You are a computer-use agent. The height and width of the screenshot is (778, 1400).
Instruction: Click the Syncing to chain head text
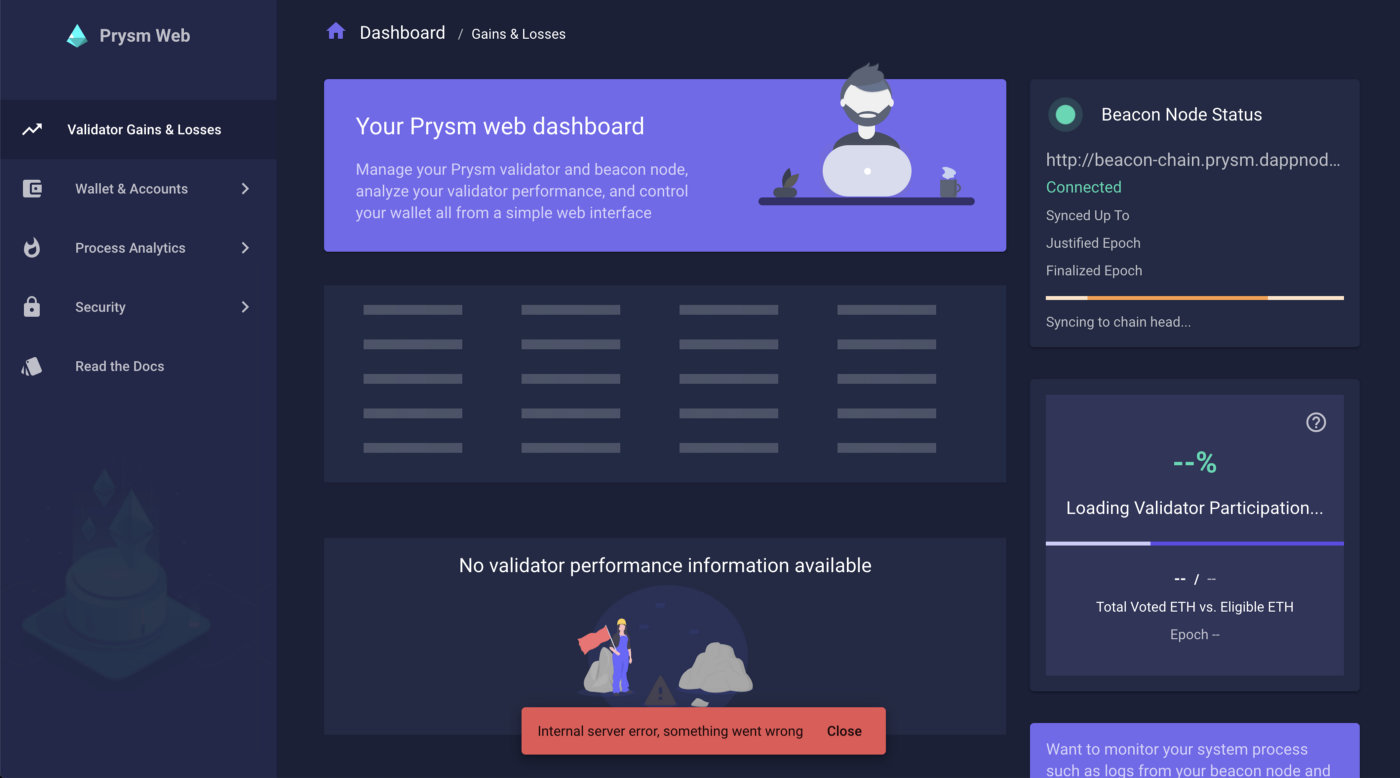point(1118,322)
